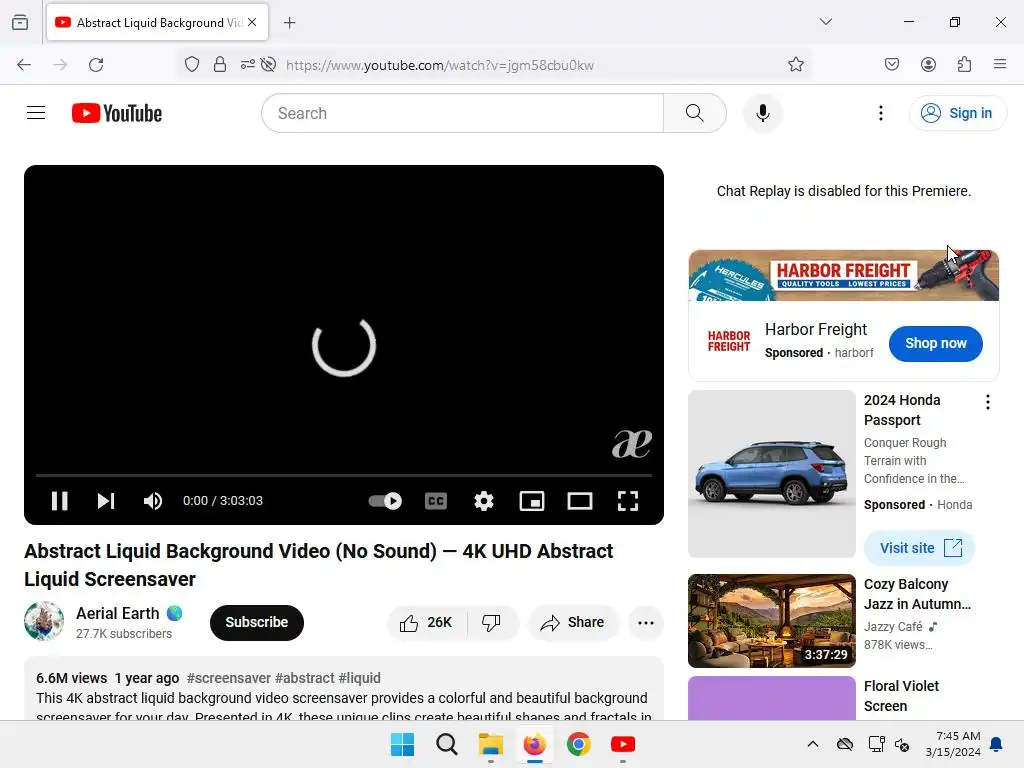This screenshot has width=1024, height=768.
Task: Open Firefox View tab icon
Action: coord(20,23)
